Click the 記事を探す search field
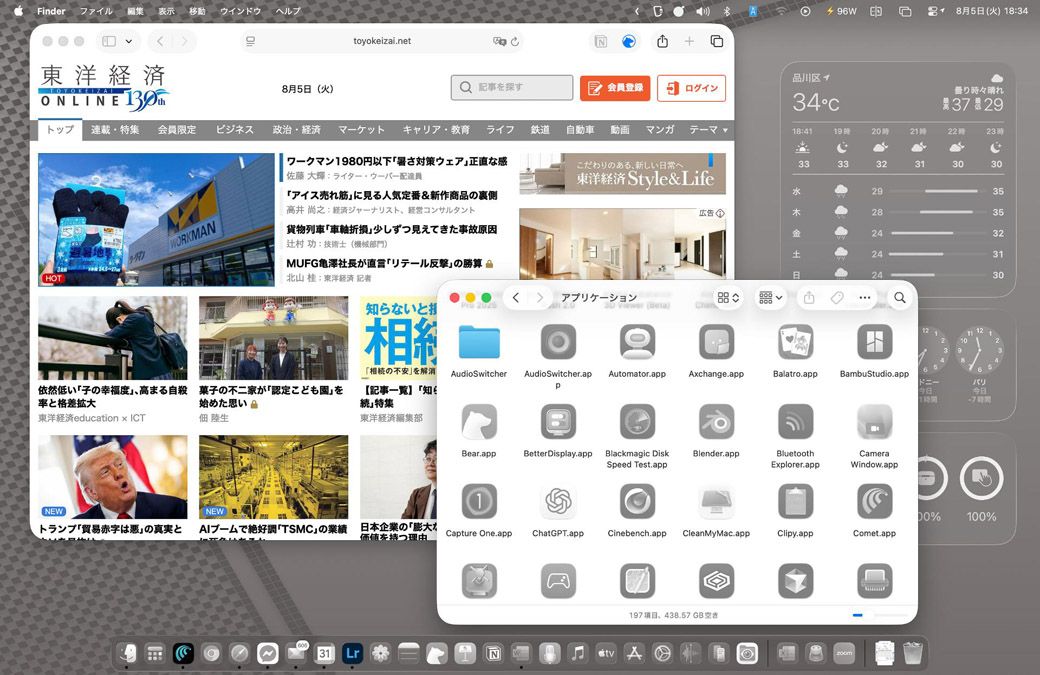This screenshot has width=1040, height=675. [511, 88]
